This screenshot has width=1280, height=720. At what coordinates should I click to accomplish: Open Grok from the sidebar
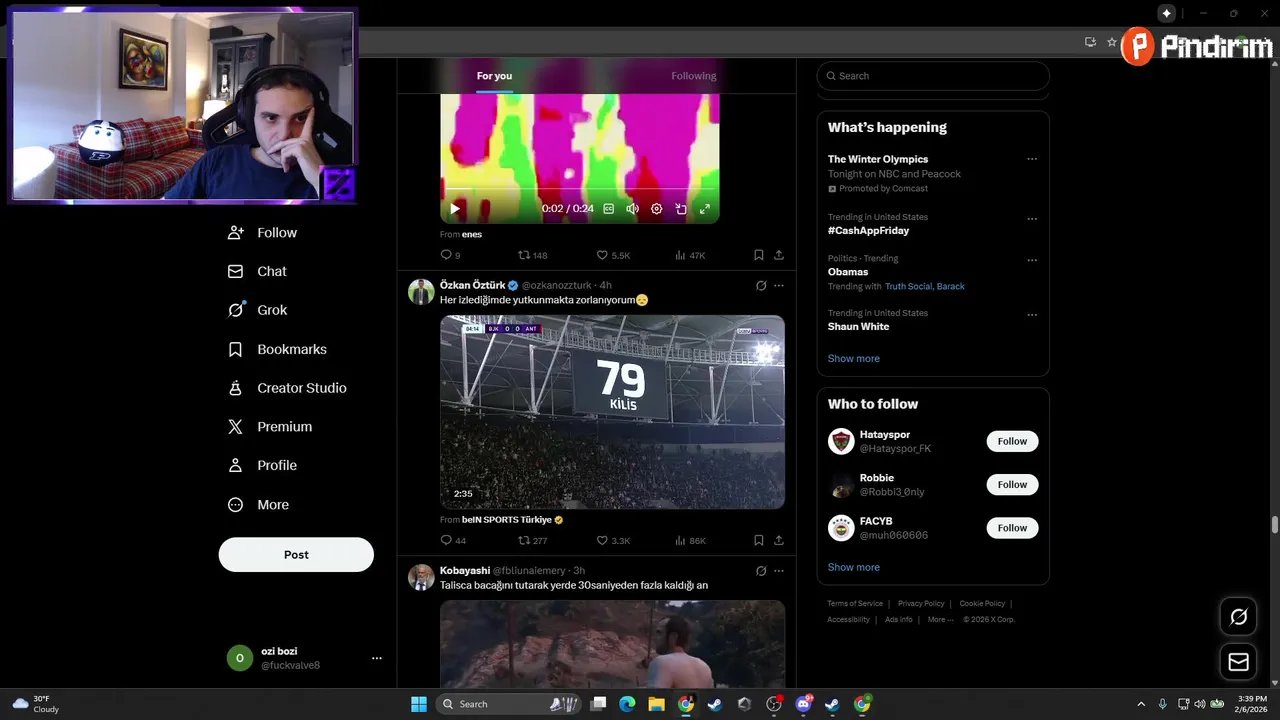tap(258, 310)
